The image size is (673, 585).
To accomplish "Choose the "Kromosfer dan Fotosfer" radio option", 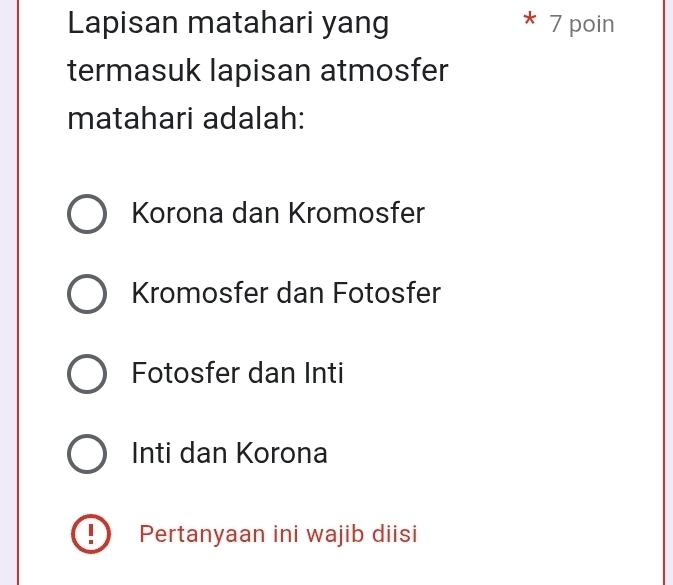I will click(x=88, y=294).
